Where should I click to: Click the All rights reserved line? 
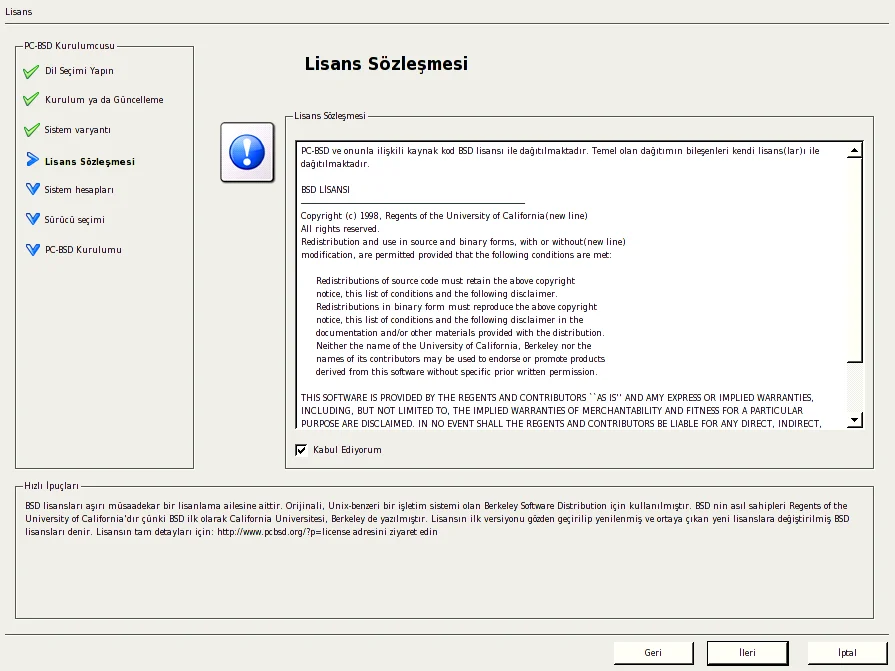340,229
